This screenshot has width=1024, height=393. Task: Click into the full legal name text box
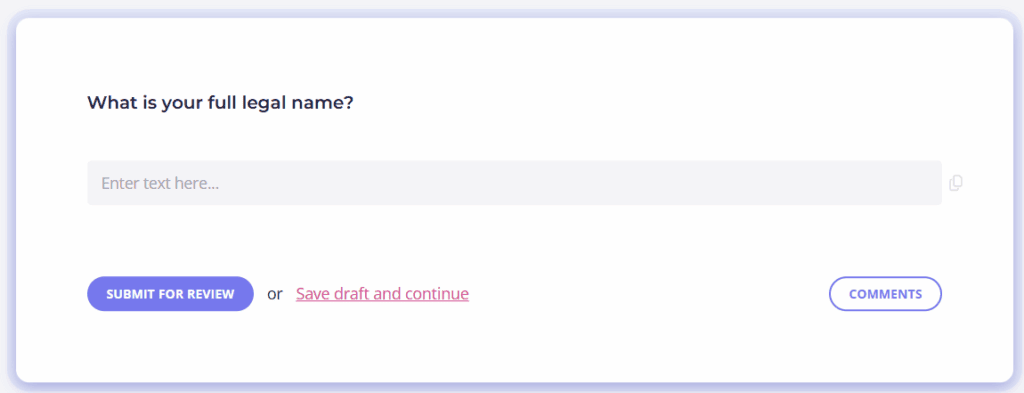tap(515, 183)
